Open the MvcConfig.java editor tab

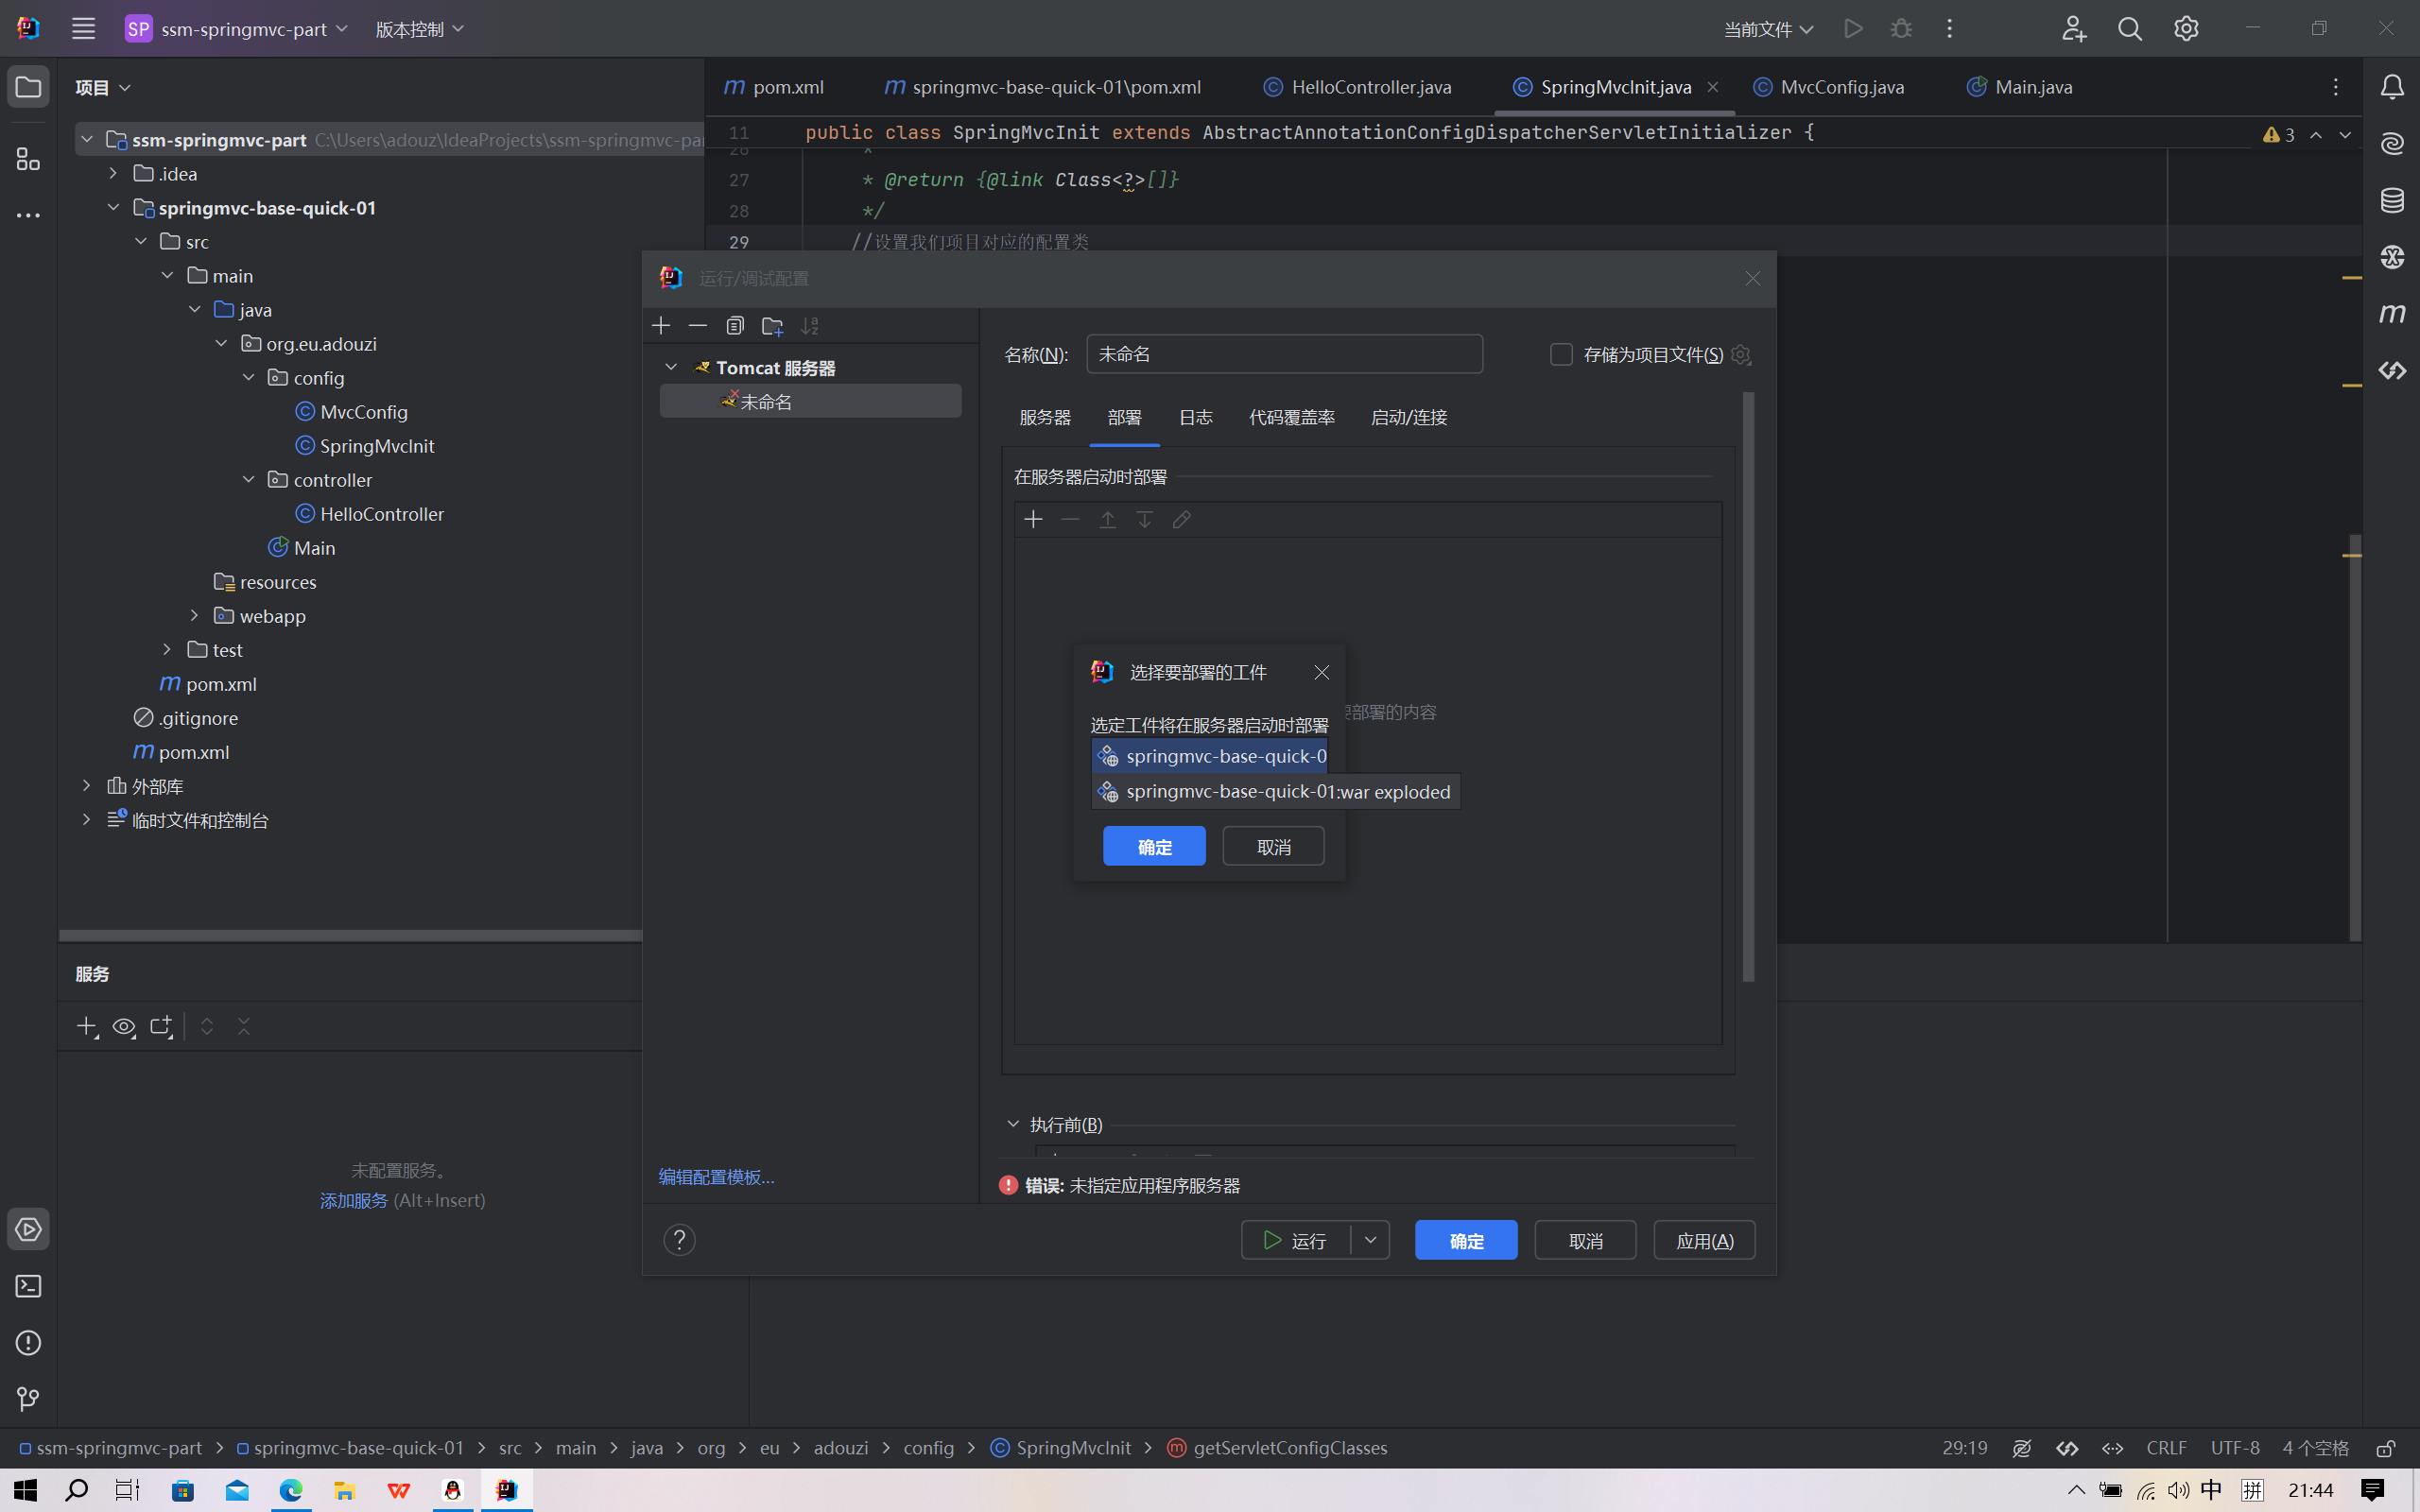1841,87
